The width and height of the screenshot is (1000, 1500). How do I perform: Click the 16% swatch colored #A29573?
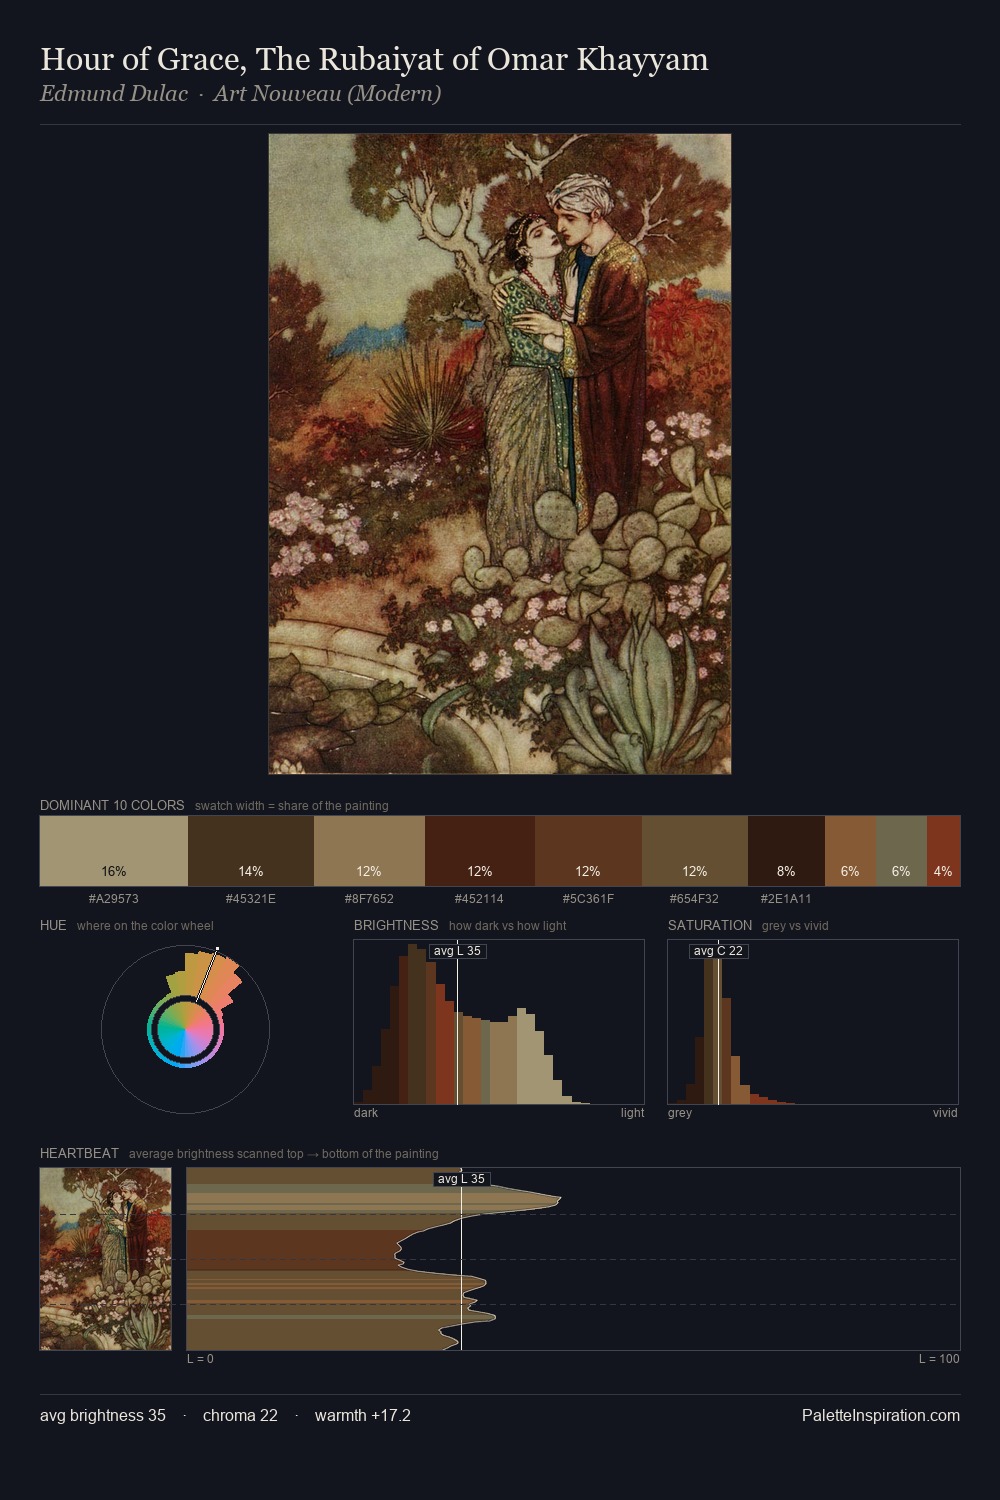click(x=114, y=851)
